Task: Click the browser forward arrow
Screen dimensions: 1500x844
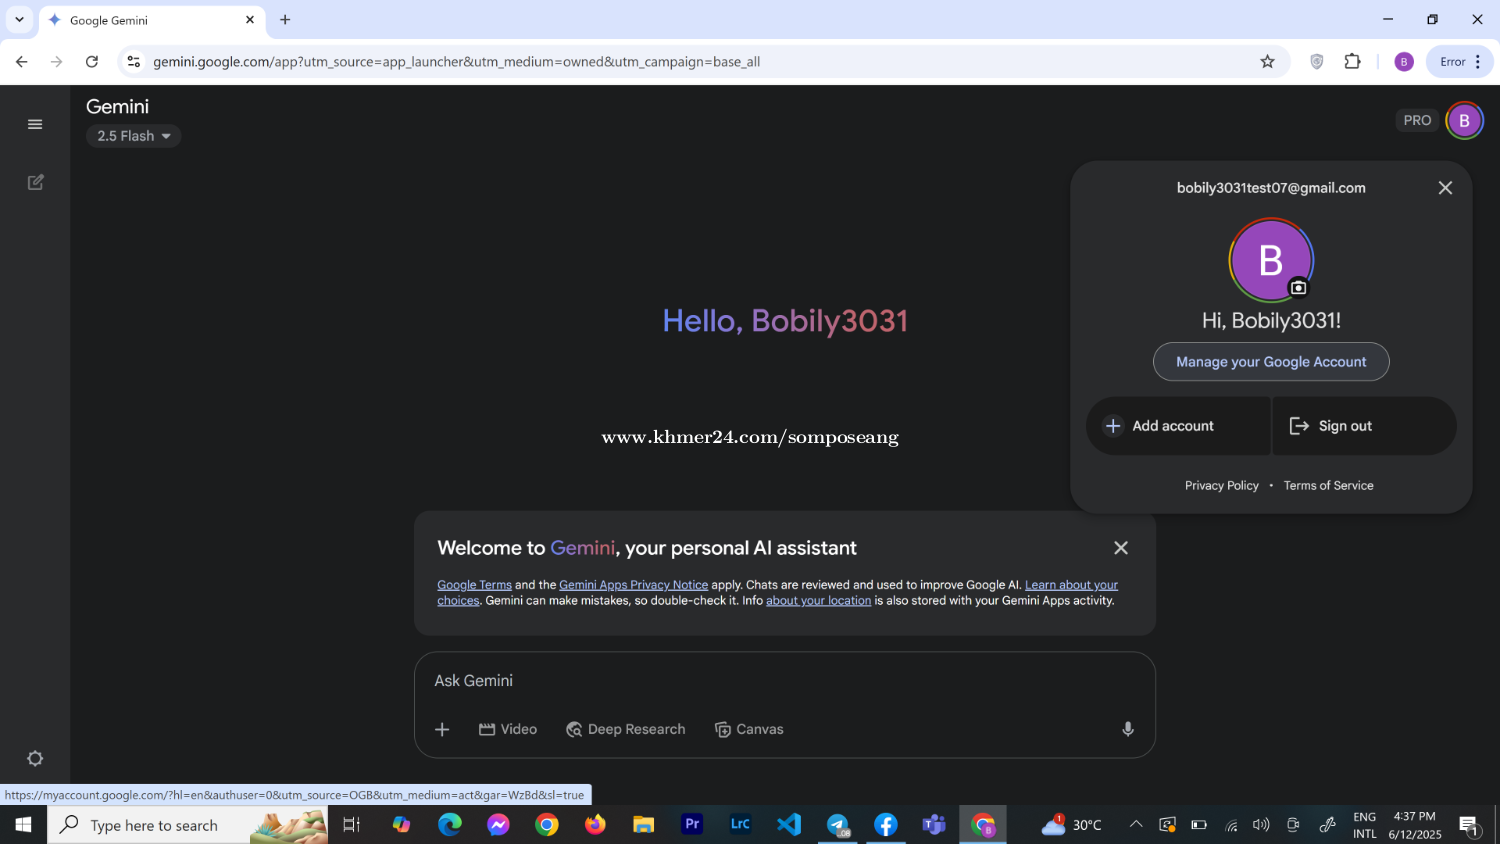Action: tap(57, 62)
